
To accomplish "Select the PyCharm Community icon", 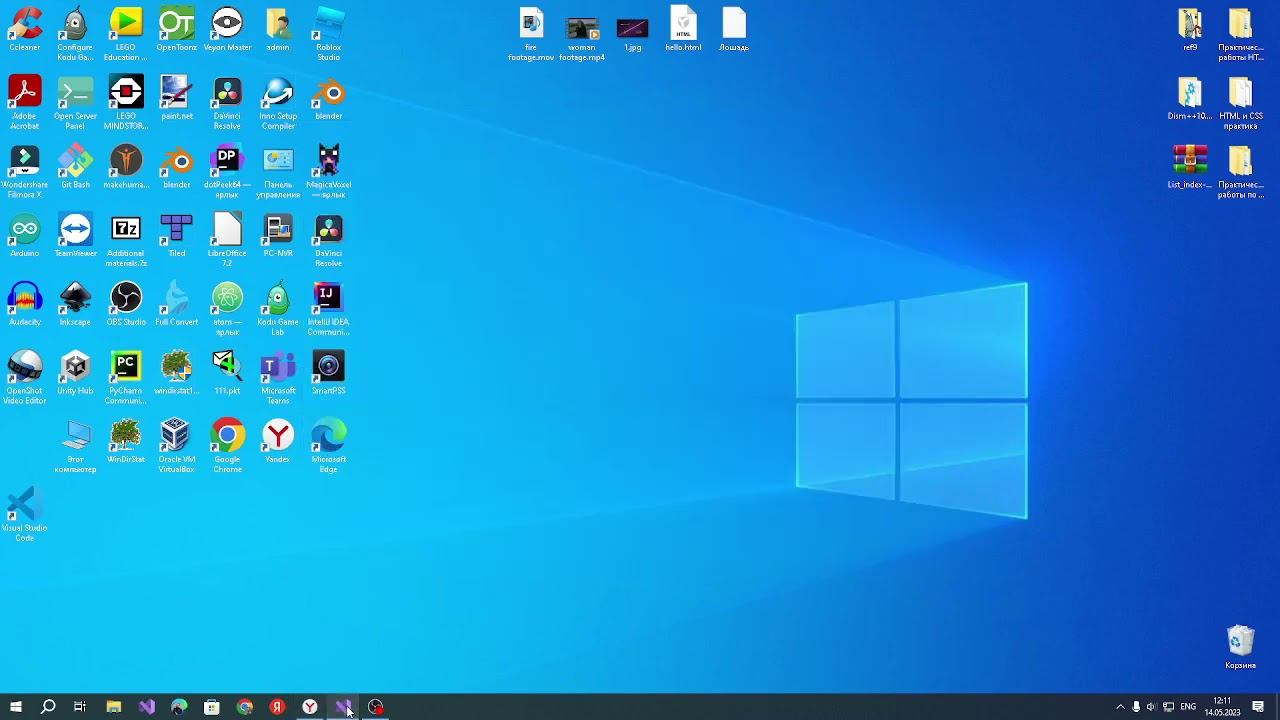I will pyautogui.click(x=126, y=378).
